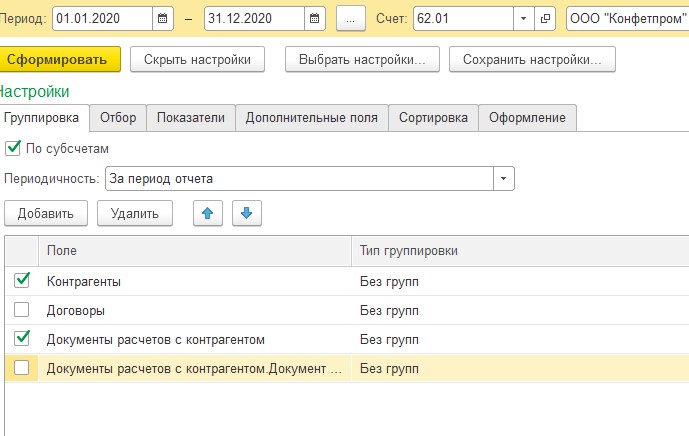The image size is (689, 436).
Task: Uncheck Документы расчетов с контрагентом field
Action: click(22, 339)
